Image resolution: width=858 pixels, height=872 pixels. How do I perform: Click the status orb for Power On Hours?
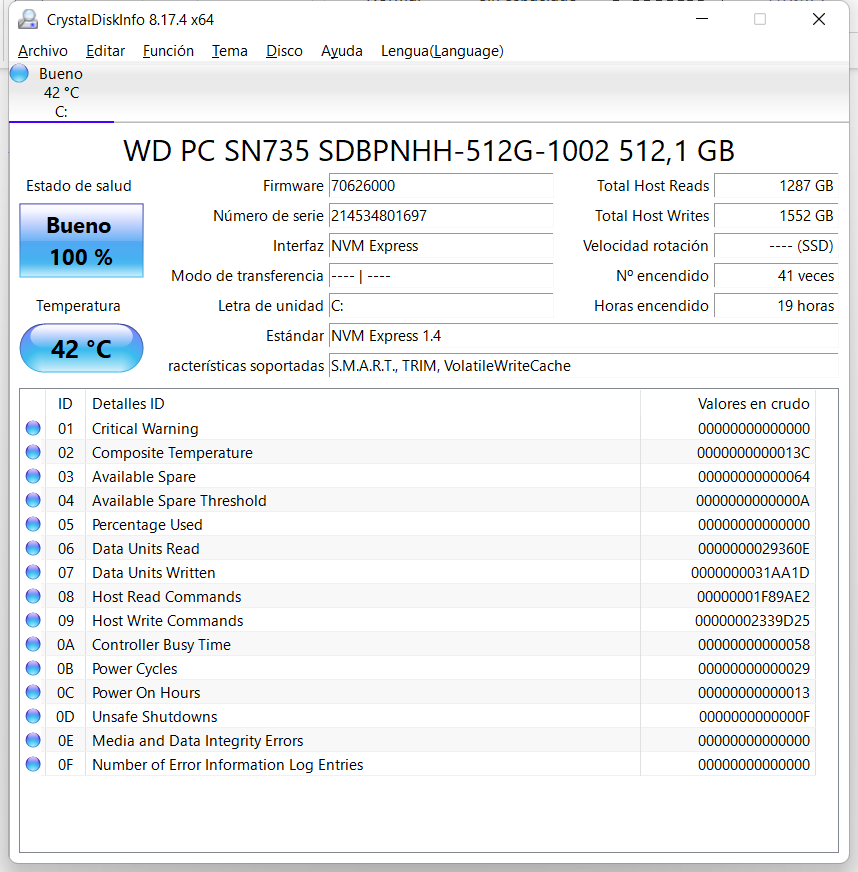(x=33, y=692)
